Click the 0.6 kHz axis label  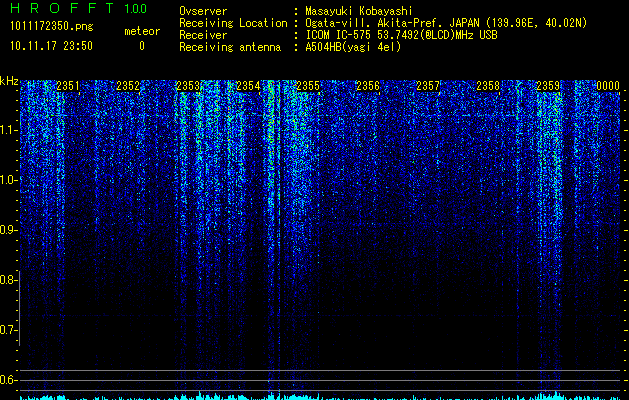point(7,380)
